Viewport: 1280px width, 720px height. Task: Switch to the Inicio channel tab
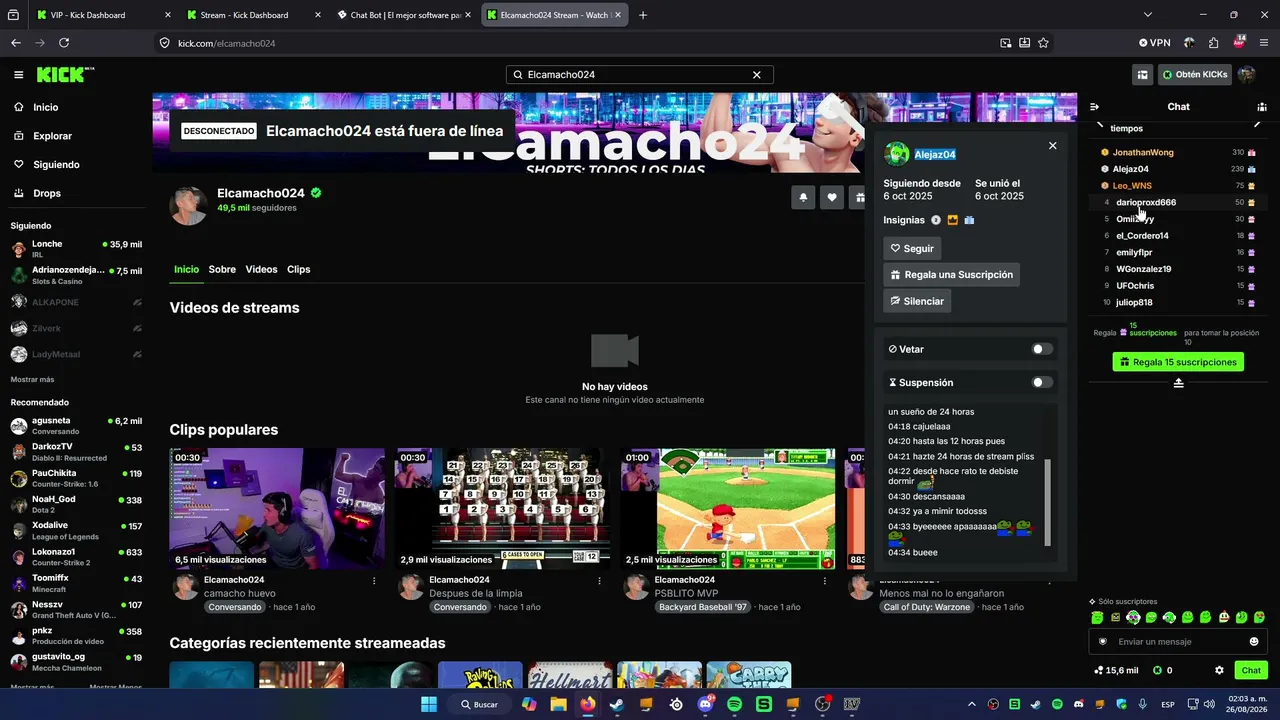click(x=186, y=270)
